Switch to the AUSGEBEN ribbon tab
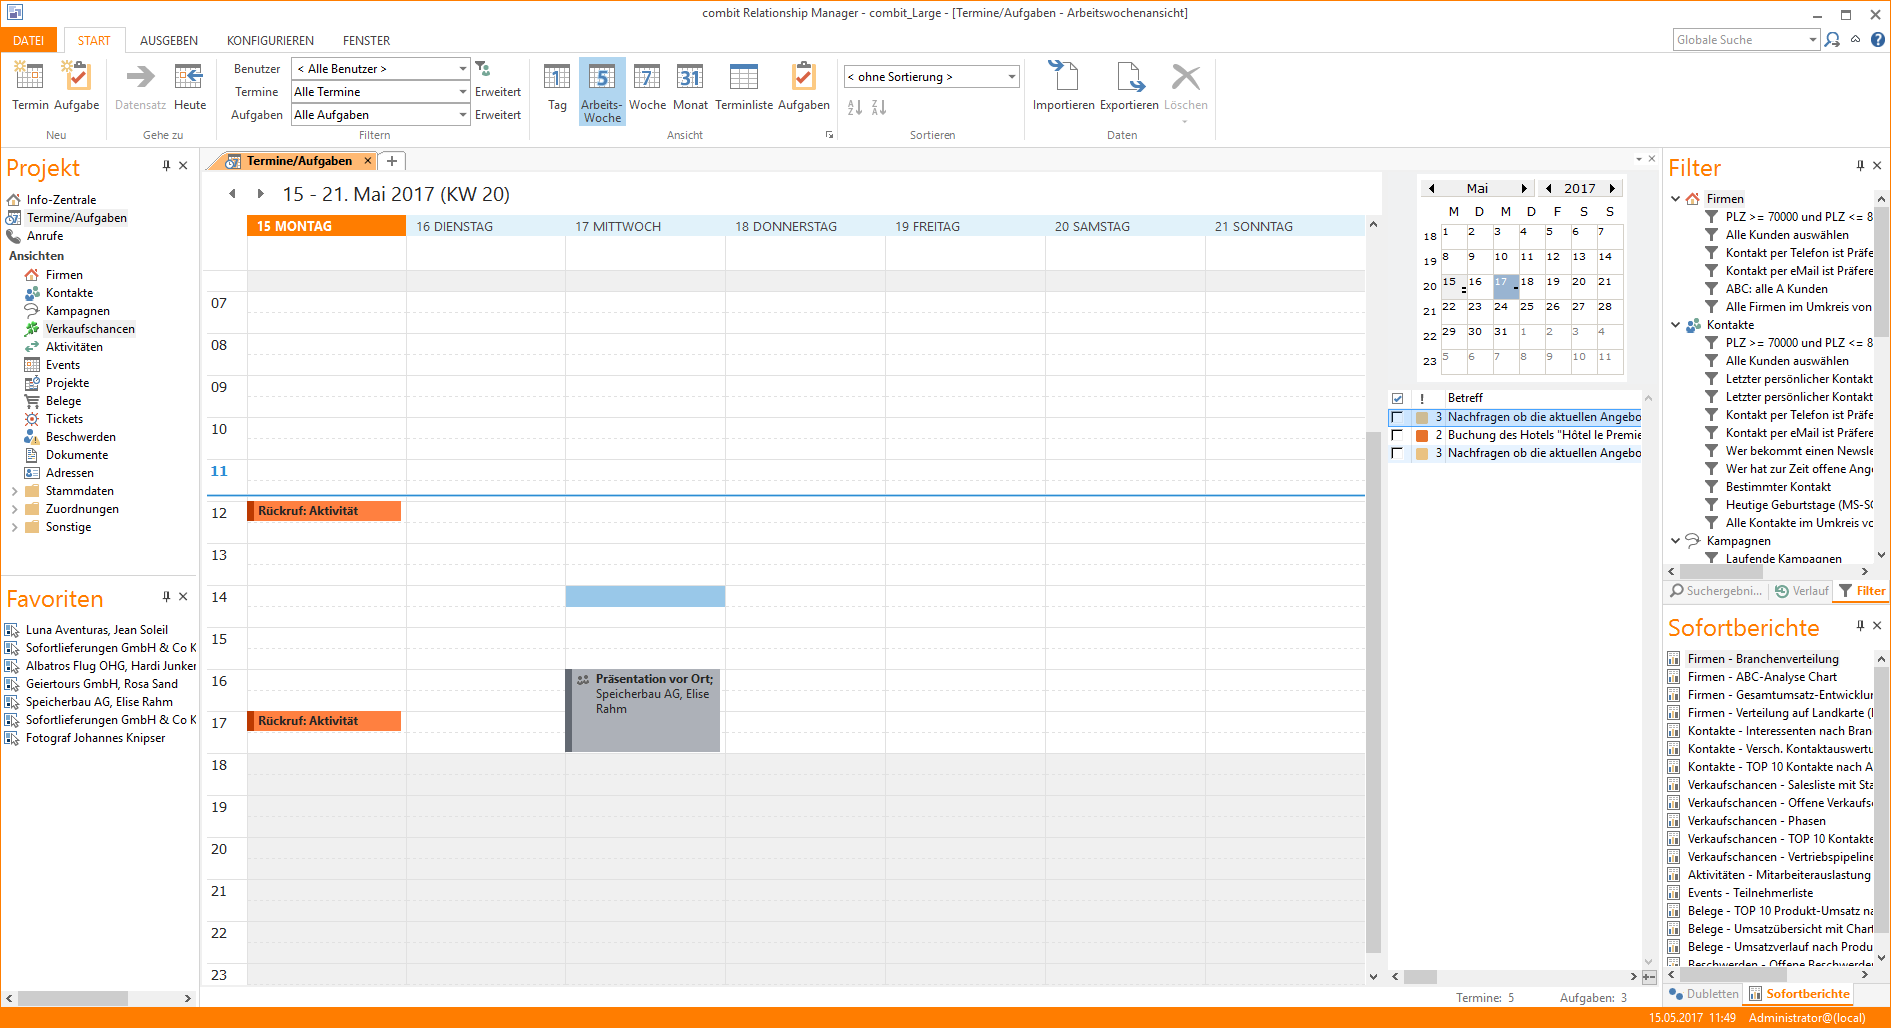1891x1028 pixels. click(168, 41)
